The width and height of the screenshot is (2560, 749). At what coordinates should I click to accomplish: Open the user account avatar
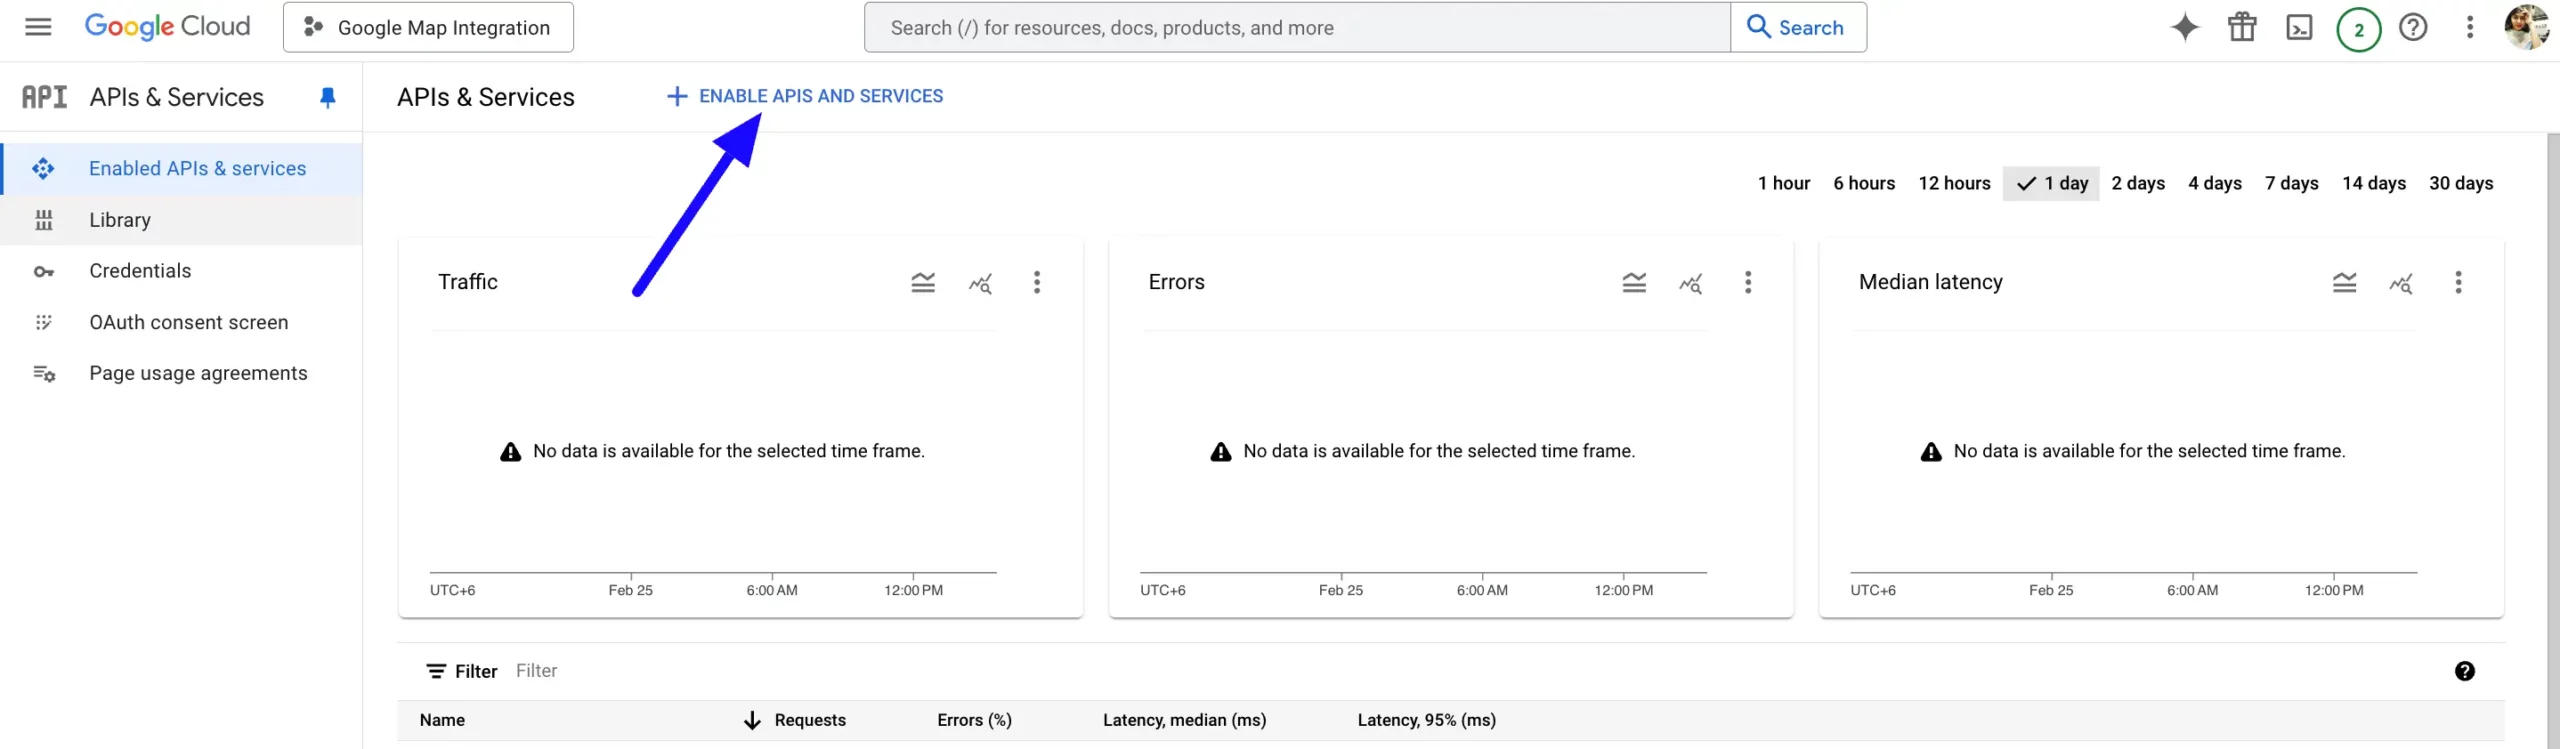point(2526,27)
